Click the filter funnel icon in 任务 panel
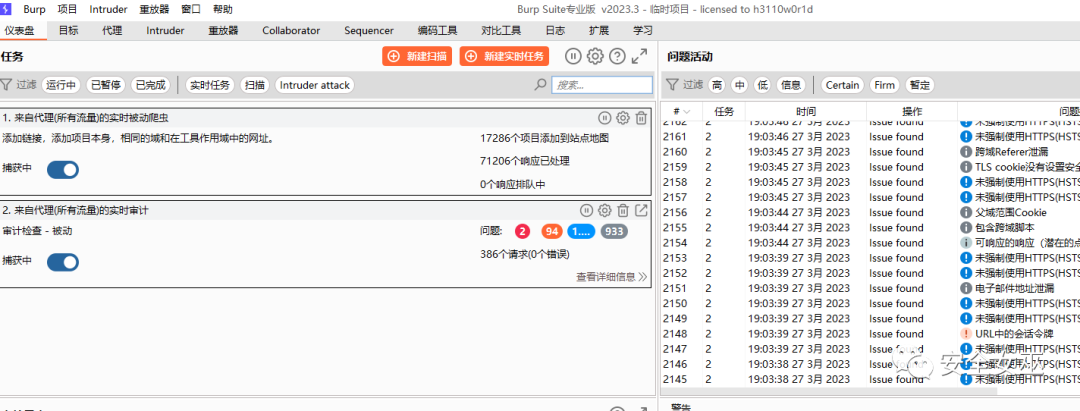This screenshot has width=1080, height=411. tap(6, 85)
